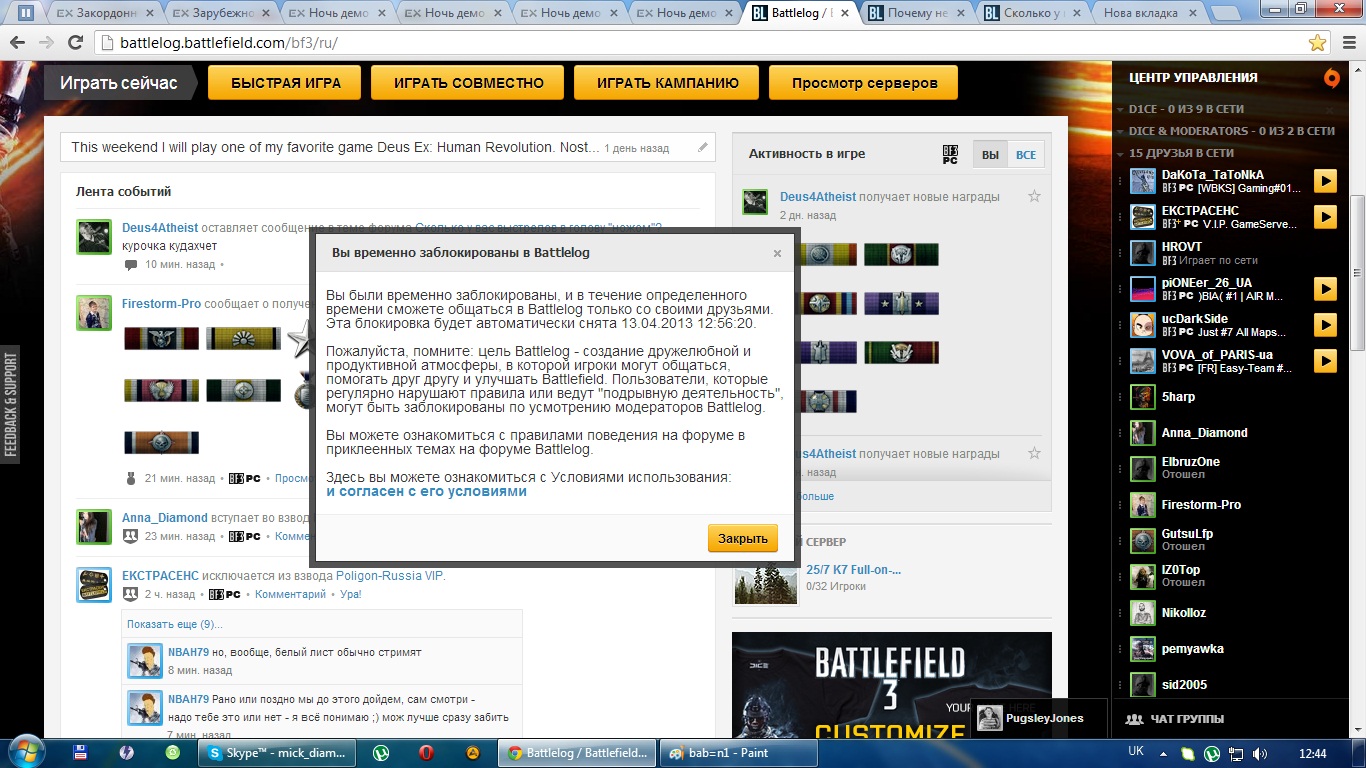
Task: Click the status update text field
Action: 388,147
